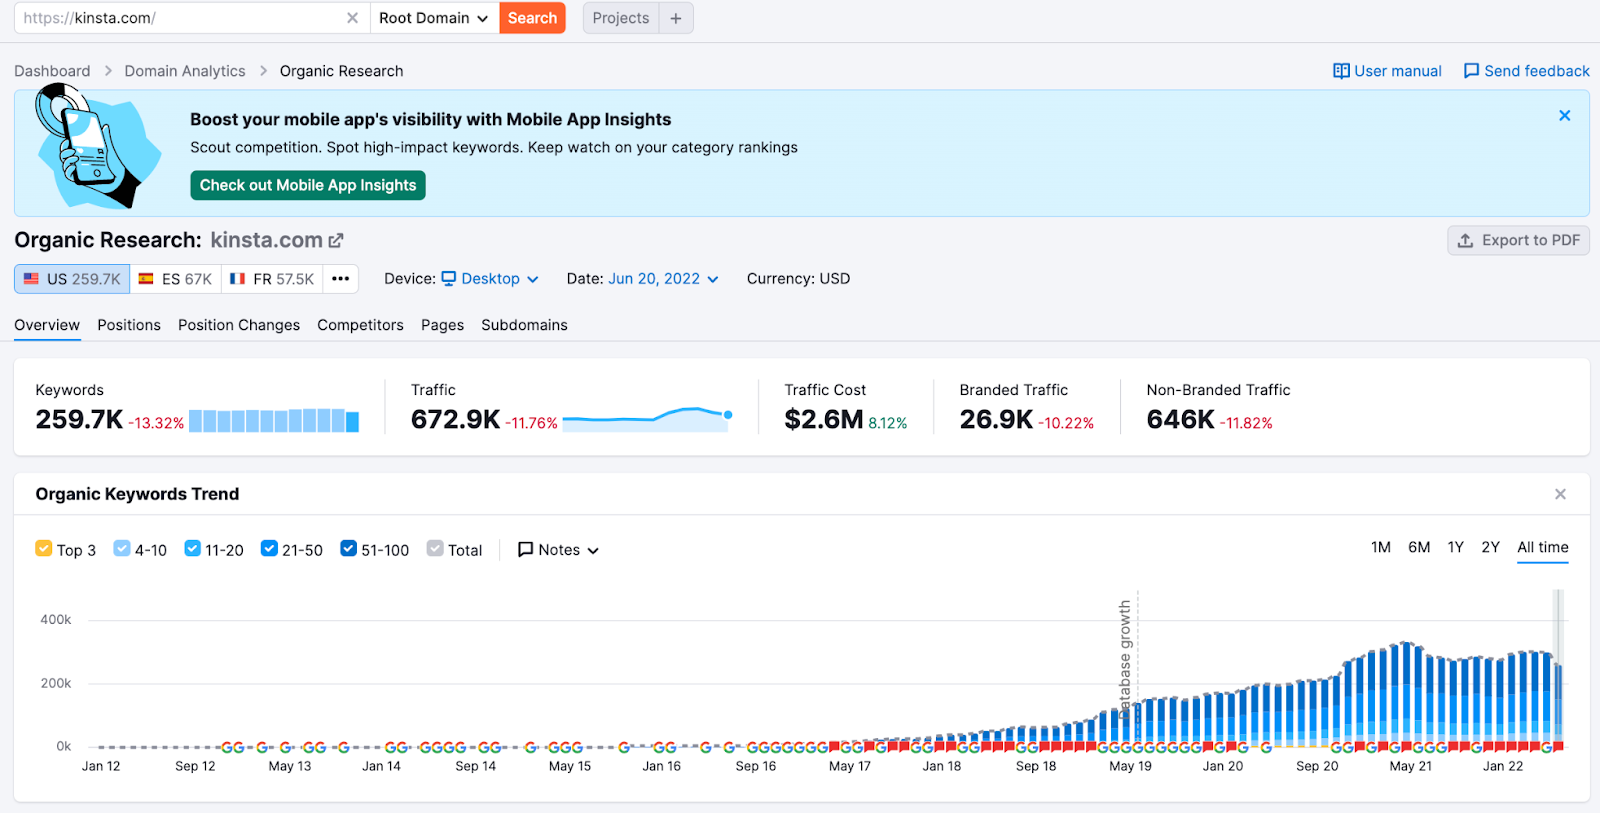Image resolution: width=1600 pixels, height=813 pixels.
Task: Click the Organic Research breadcrumb text
Action: pyautogui.click(x=341, y=71)
